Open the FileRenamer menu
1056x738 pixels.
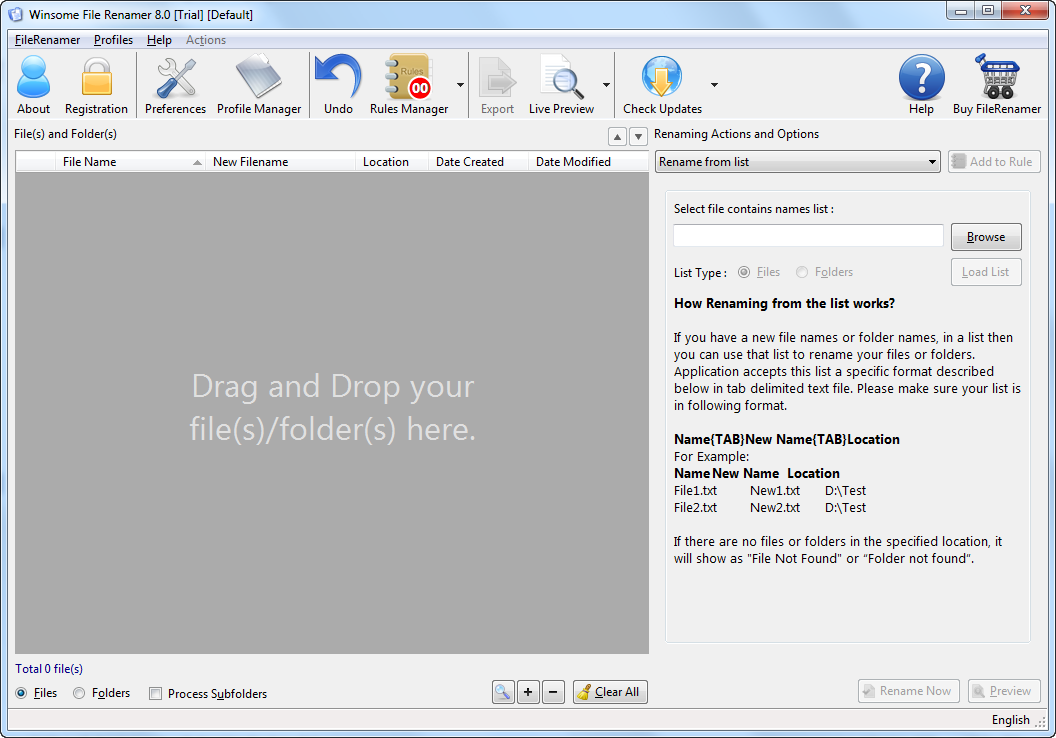(47, 40)
